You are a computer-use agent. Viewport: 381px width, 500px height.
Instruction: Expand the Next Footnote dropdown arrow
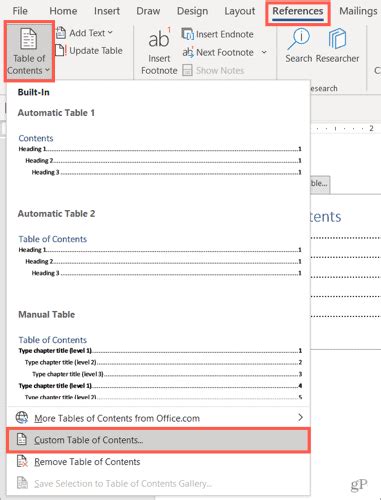264,52
